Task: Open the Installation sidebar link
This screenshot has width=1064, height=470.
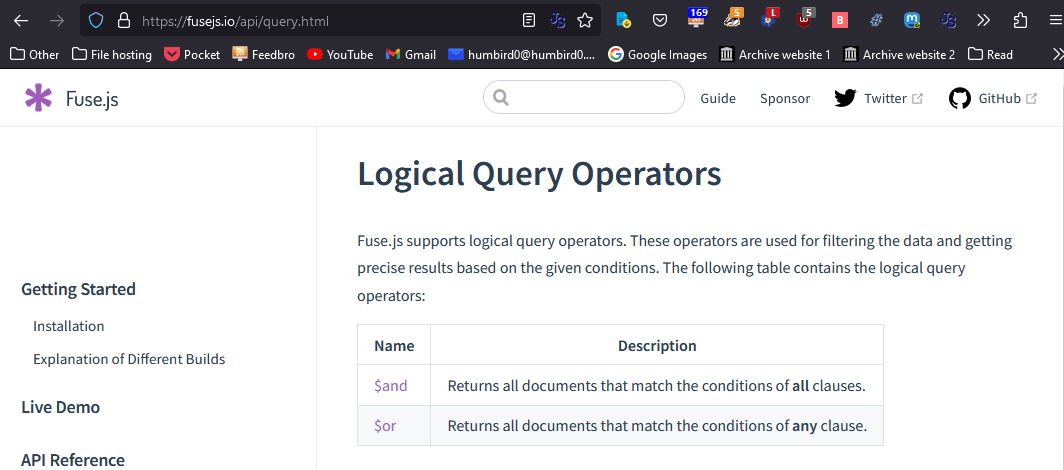Action: pyautogui.click(x=68, y=326)
